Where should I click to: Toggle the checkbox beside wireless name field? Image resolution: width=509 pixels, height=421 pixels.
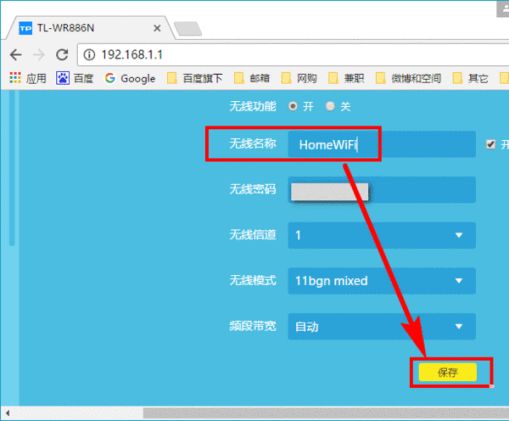click(490, 144)
